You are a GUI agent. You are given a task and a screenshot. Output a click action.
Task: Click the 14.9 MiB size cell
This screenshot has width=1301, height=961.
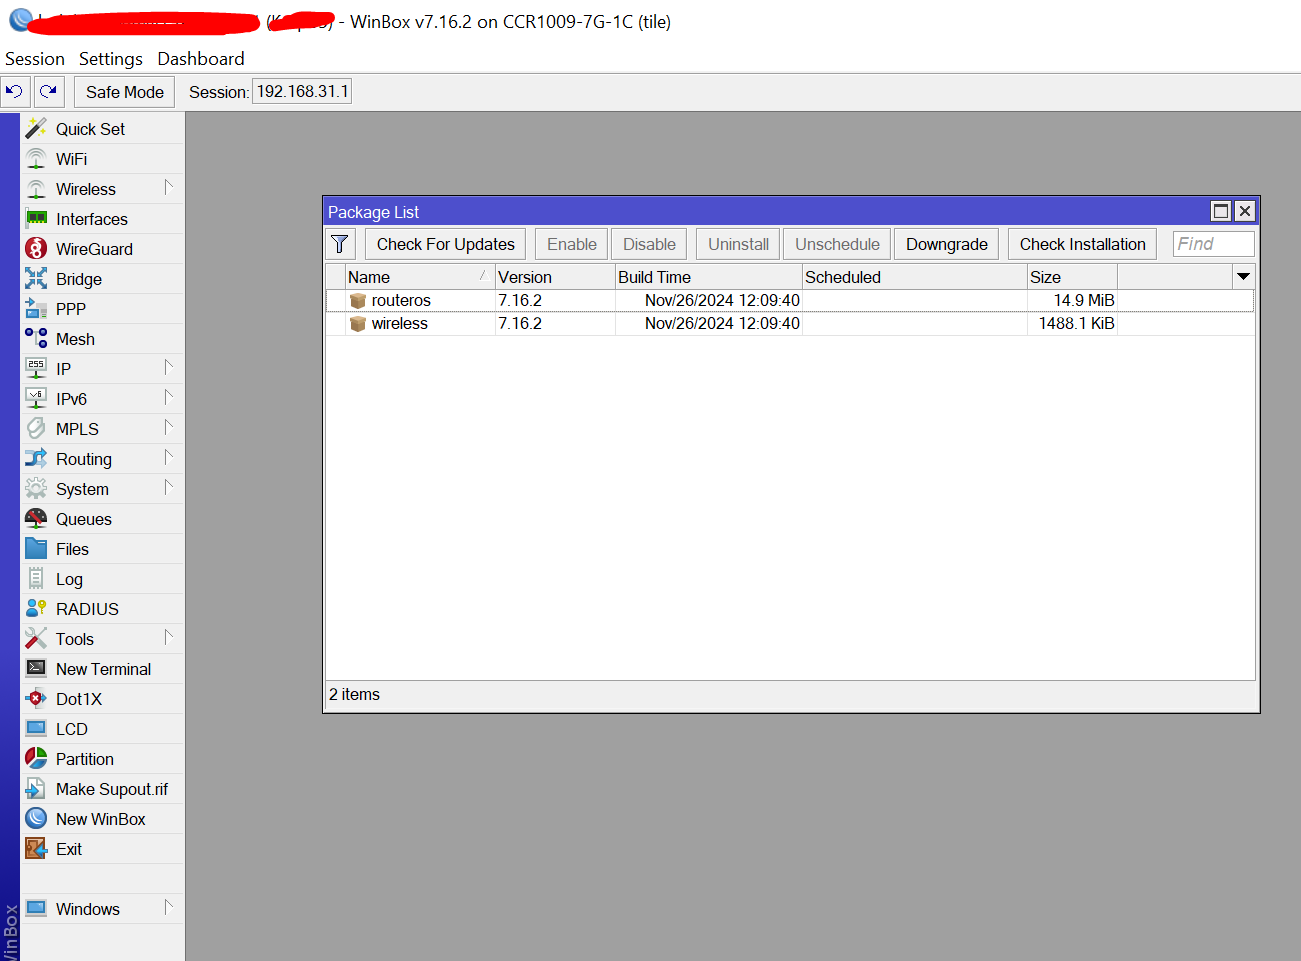point(1084,300)
